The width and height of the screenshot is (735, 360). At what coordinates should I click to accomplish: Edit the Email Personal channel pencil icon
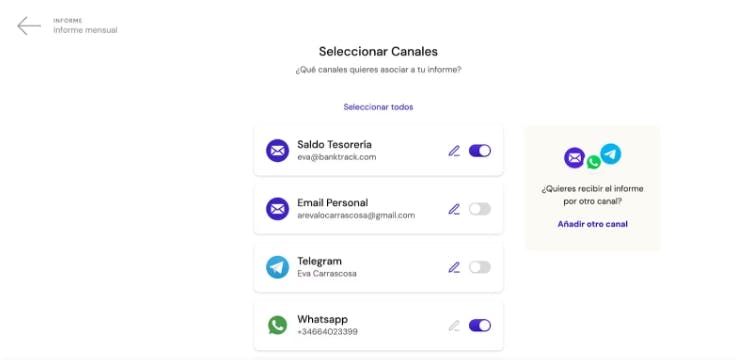click(x=454, y=209)
